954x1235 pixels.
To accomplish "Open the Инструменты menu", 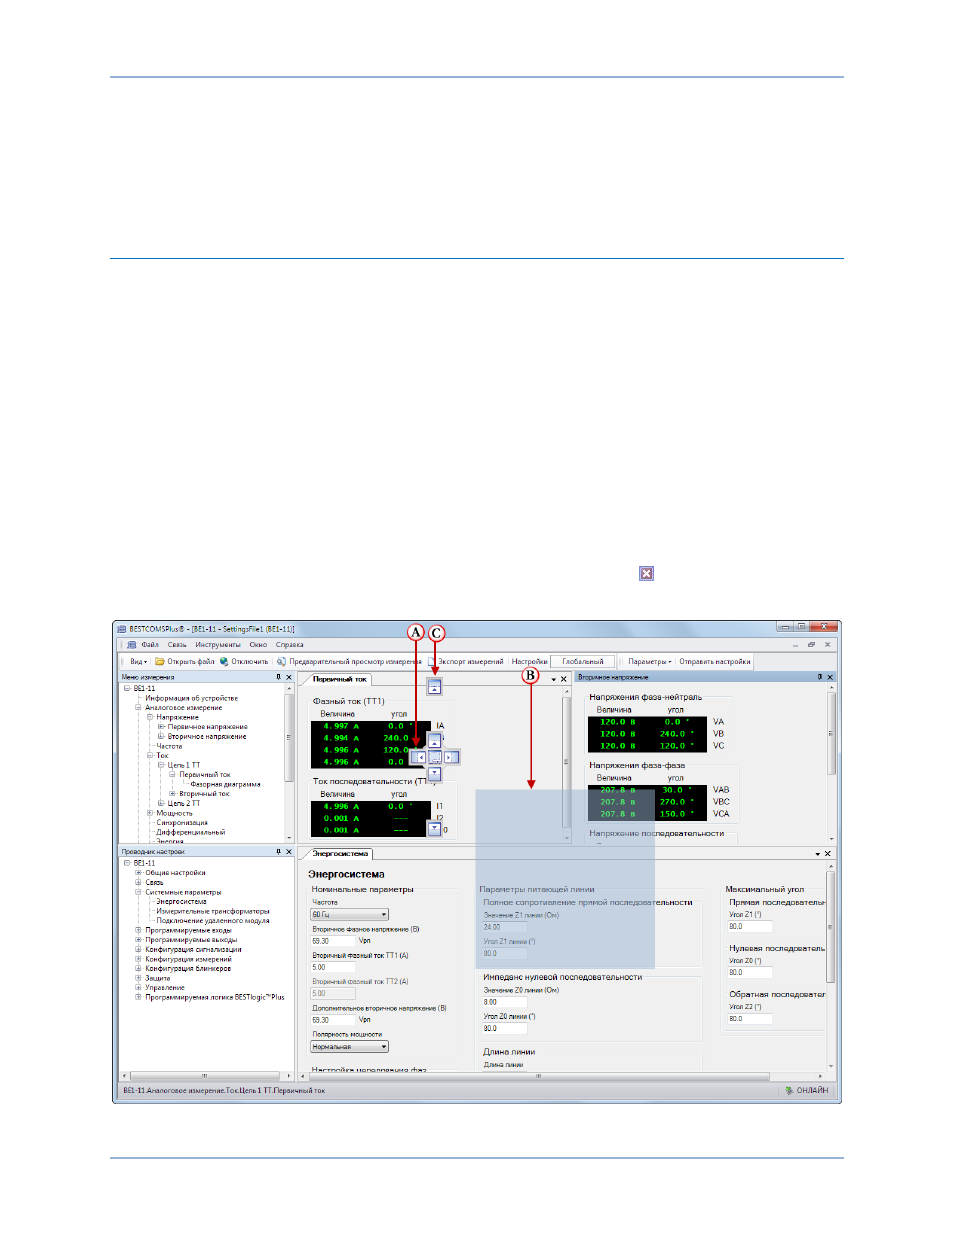I will click(x=218, y=645).
